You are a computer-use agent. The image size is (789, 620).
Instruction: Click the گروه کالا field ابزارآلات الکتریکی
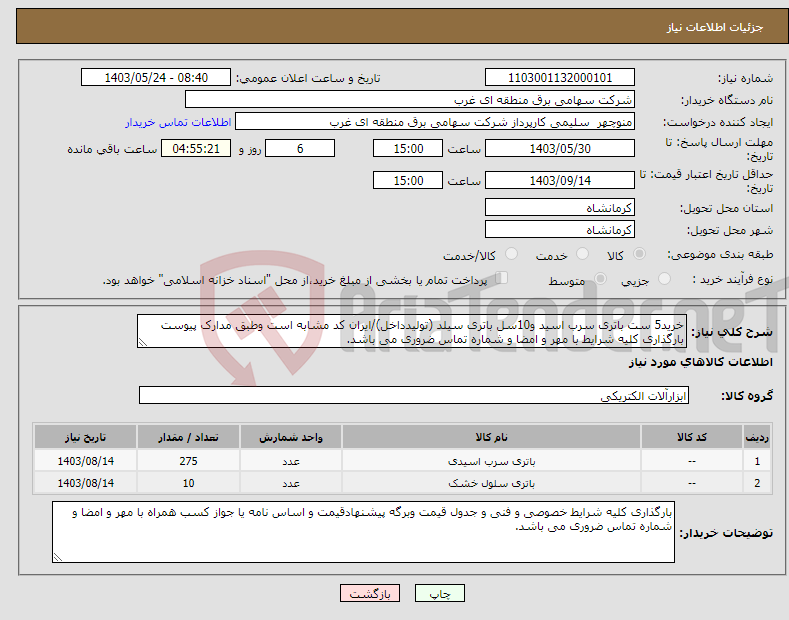click(x=414, y=396)
